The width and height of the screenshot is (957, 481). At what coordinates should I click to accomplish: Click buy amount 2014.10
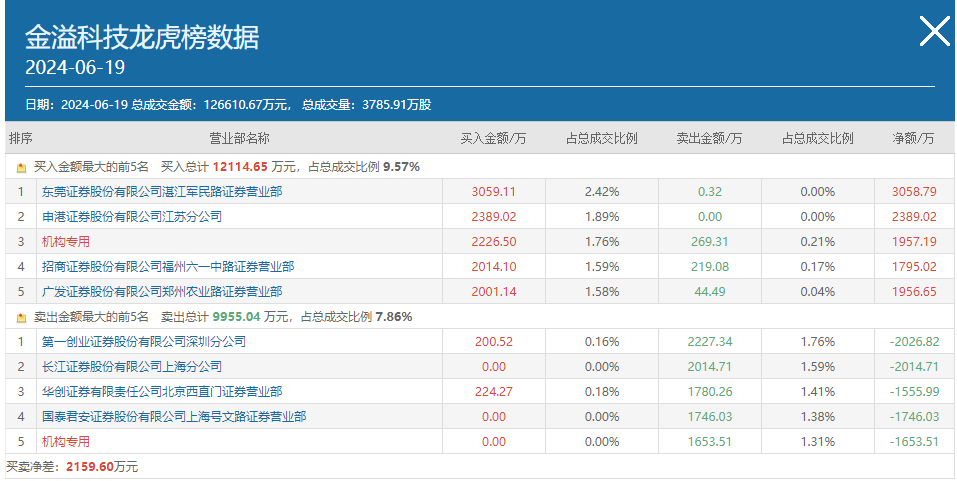tap(494, 267)
